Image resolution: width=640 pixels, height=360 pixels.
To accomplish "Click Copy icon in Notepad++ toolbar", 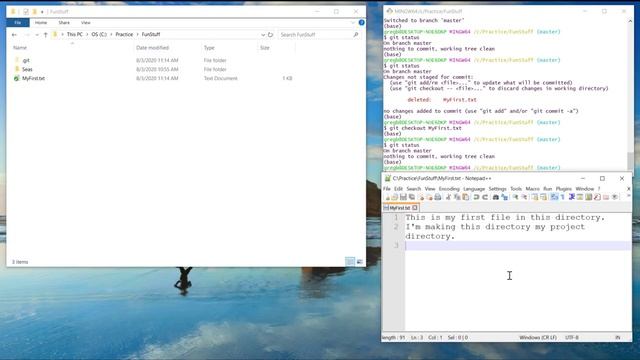I will [x=457, y=197].
